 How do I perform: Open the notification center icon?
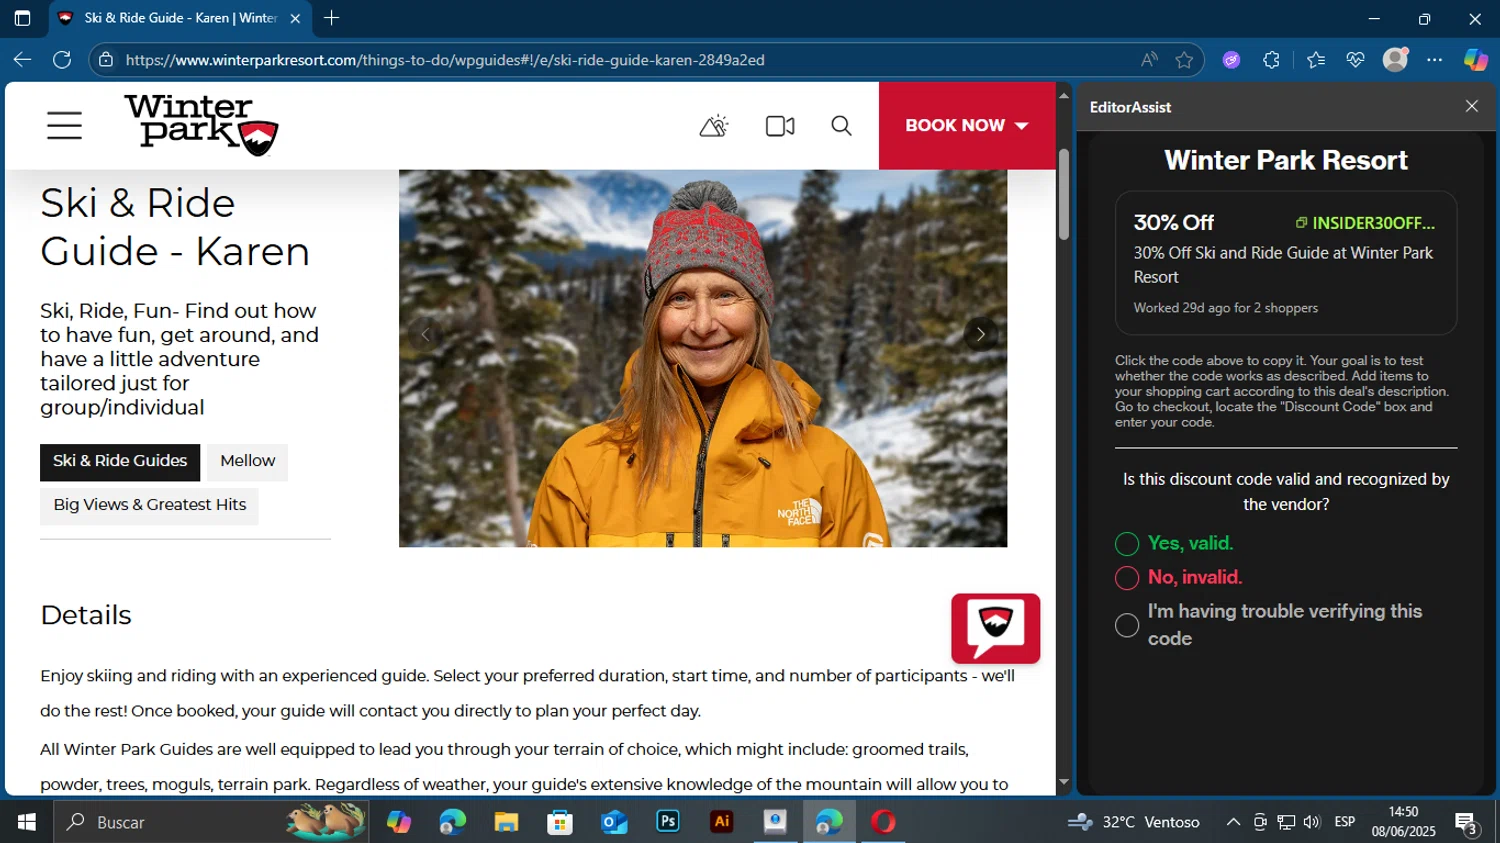[x=1467, y=823]
